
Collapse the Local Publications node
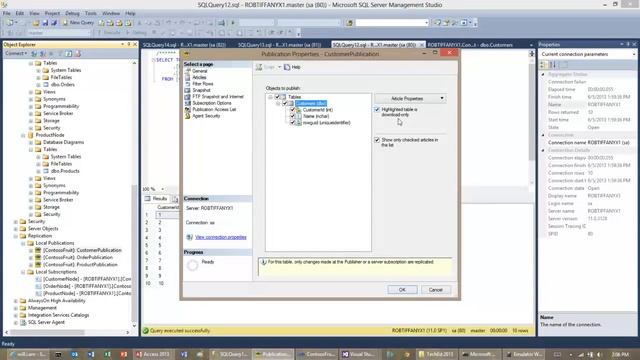(23, 243)
